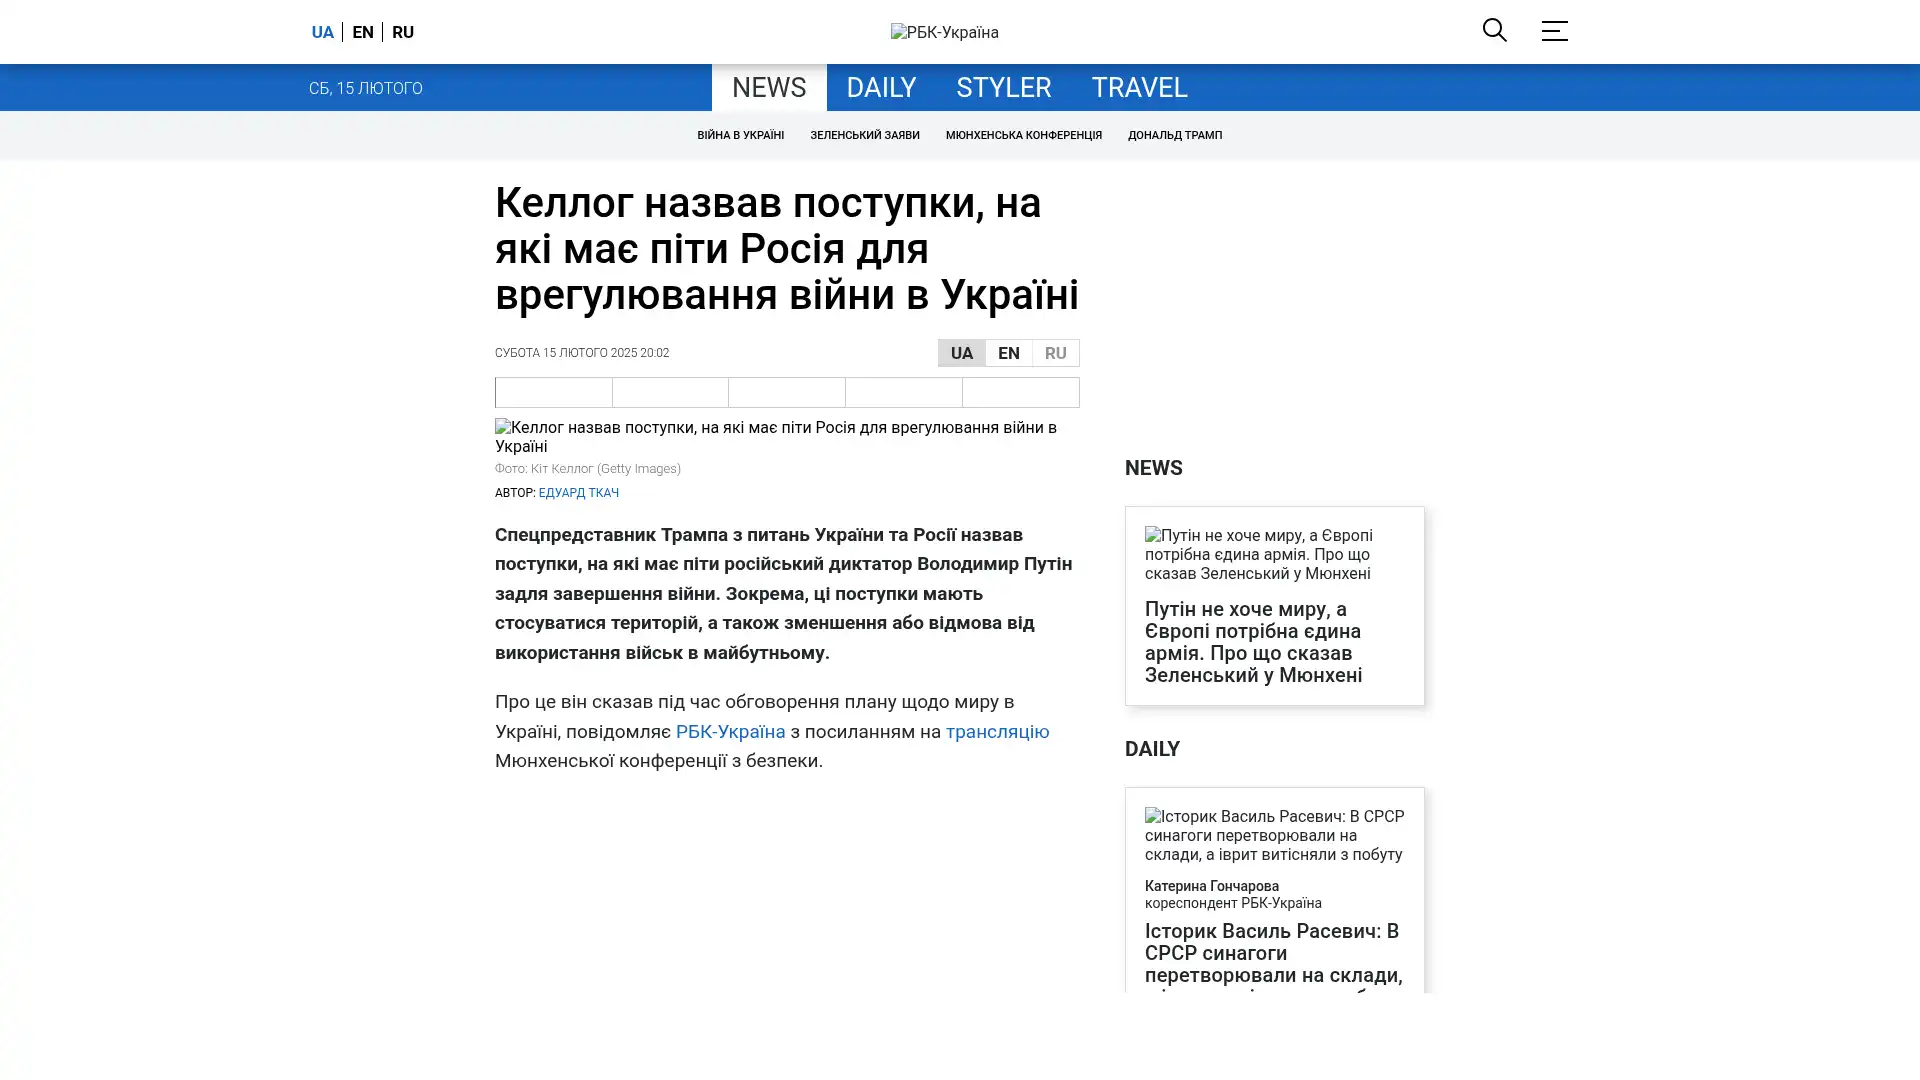Viewport: 1920px width, 1080px height.
Task: Open the Путін не хоче миру sidebar headline
Action: pyautogui.click(x=1253, y=642)
